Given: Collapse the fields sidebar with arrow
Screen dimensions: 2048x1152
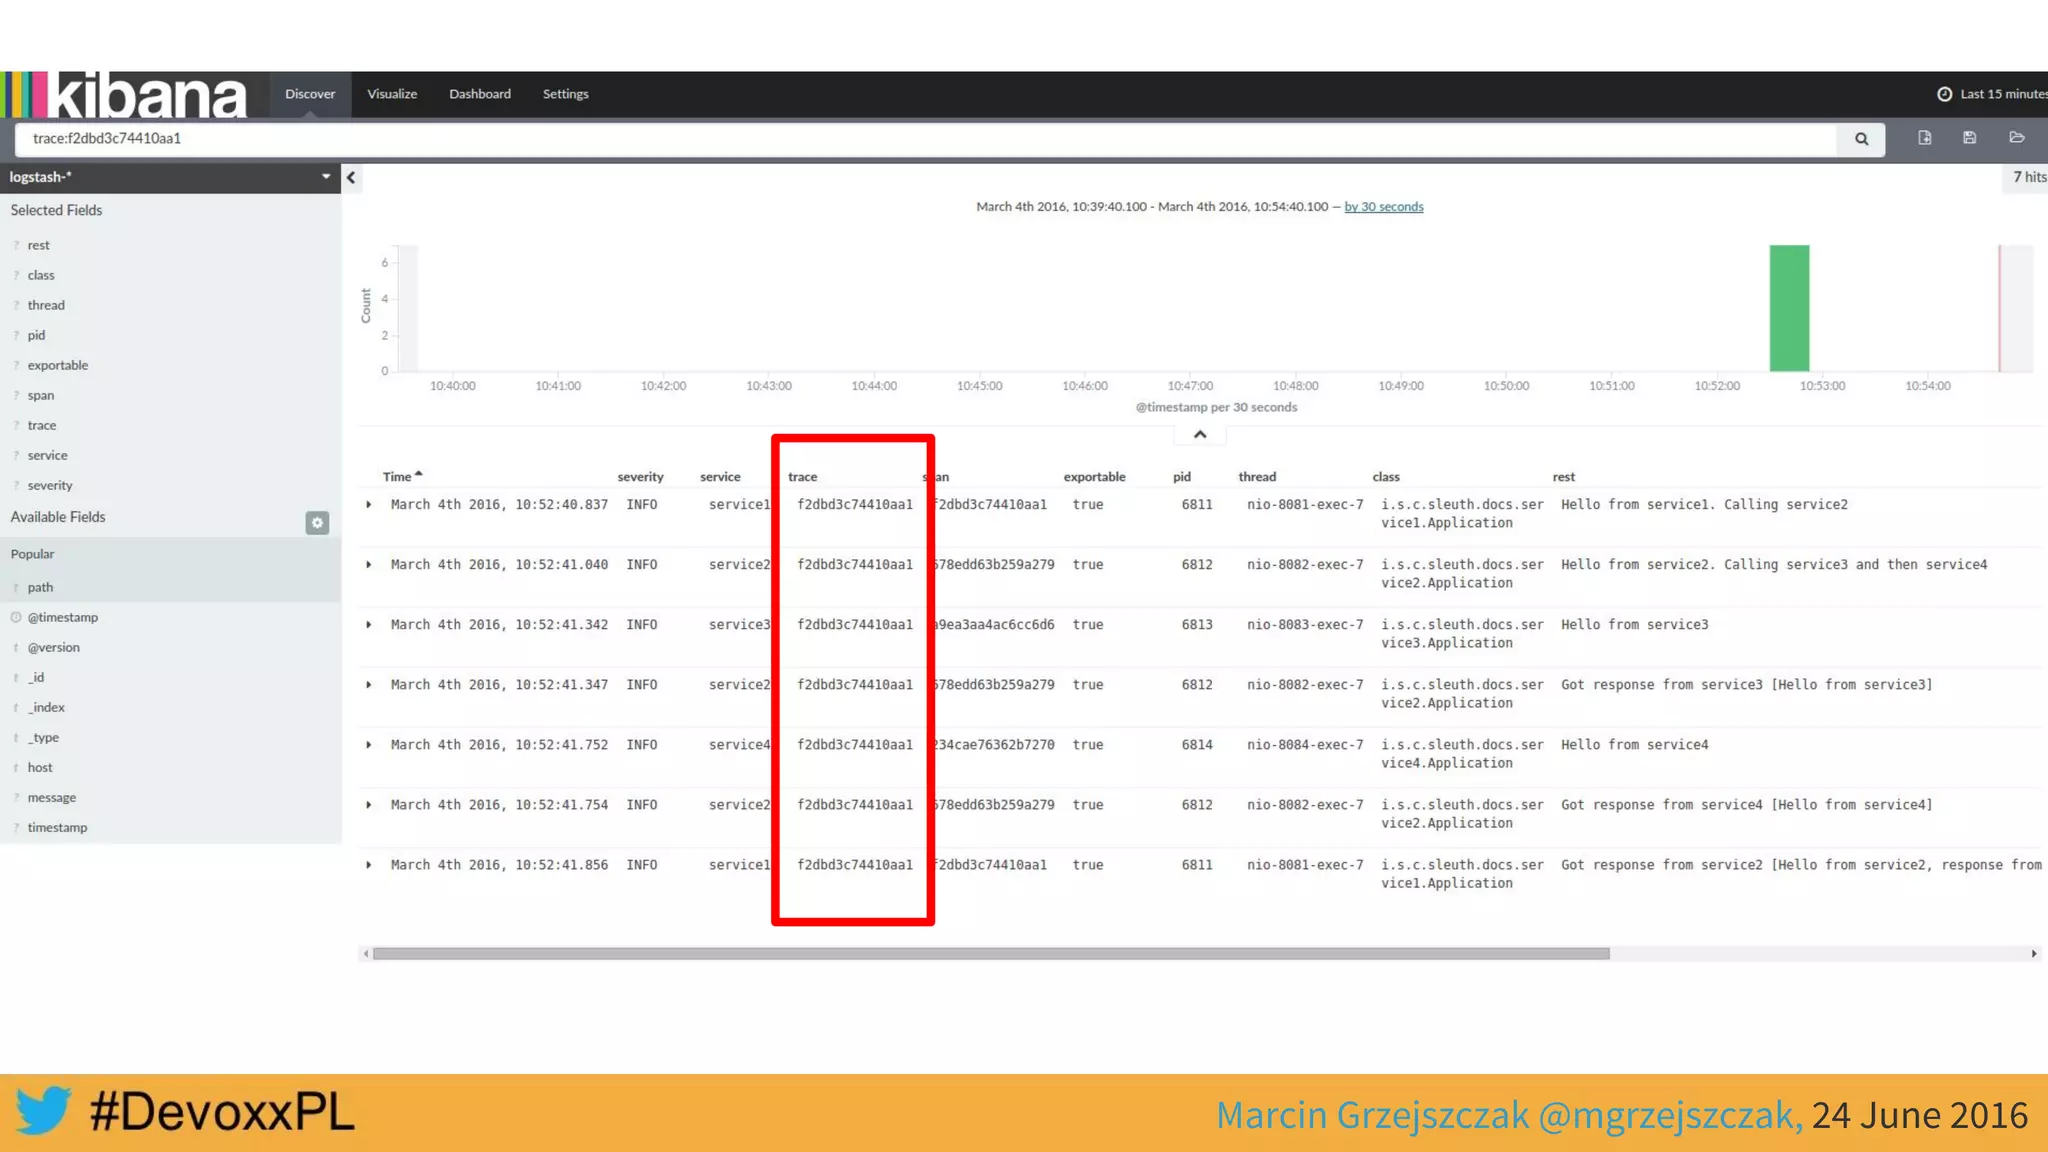Looking at the screenshot, I should tap(351, 178).
